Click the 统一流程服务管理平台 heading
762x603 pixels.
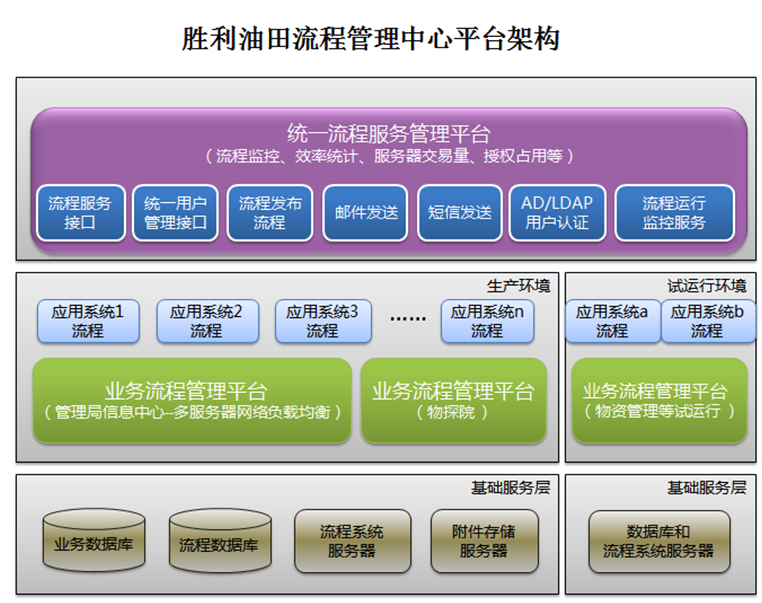point(389,134)
